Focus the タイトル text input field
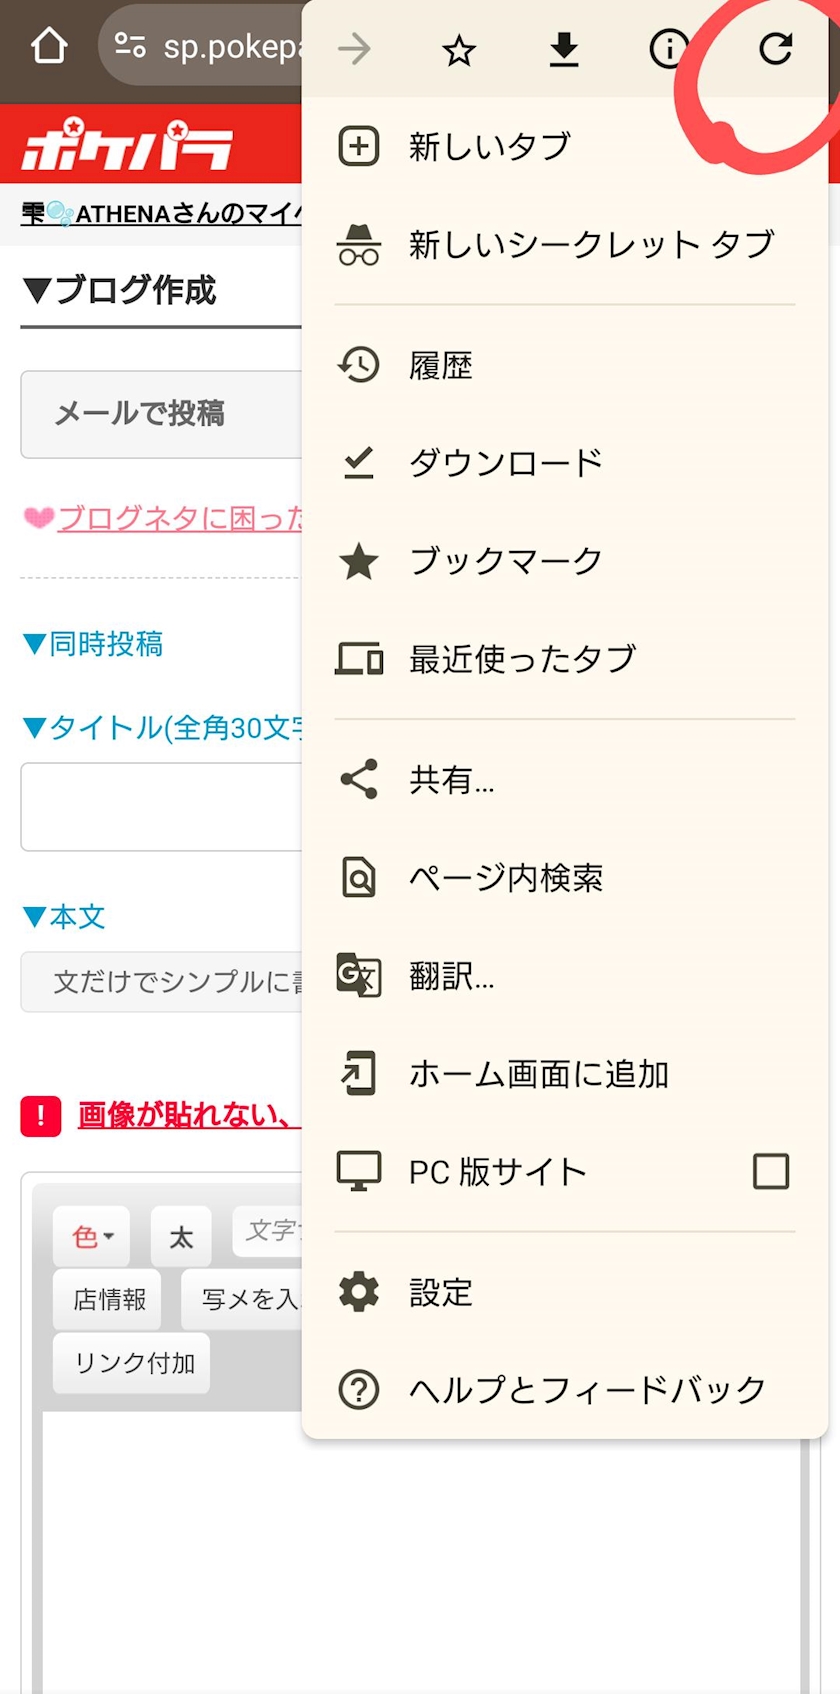 [x=162, y=807]
